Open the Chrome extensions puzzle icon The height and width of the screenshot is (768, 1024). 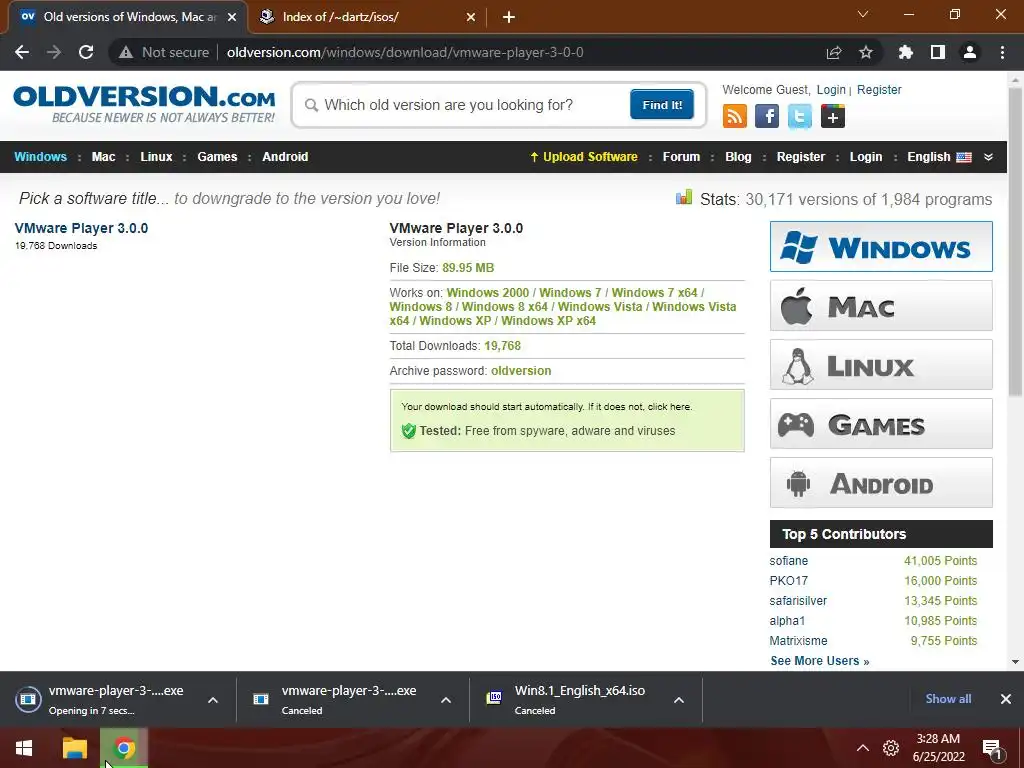coord(906,52)
